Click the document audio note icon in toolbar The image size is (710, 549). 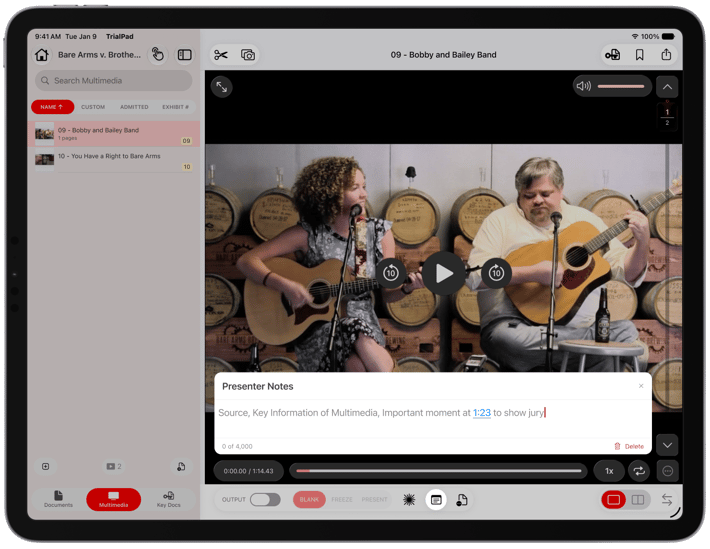[461, 500]
